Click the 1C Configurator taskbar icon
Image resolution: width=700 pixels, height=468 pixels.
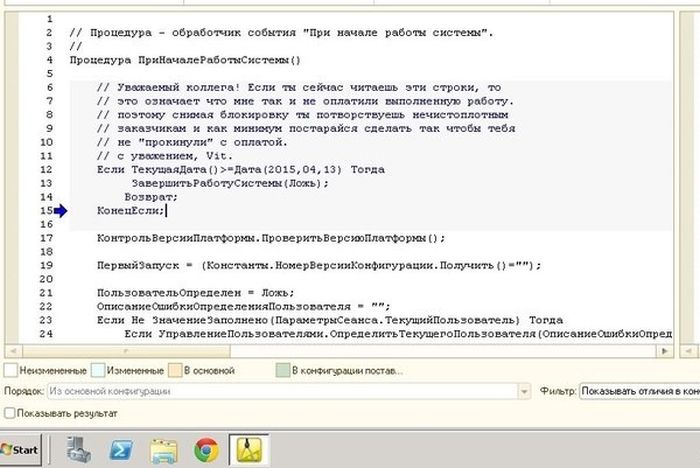point(247,450)
